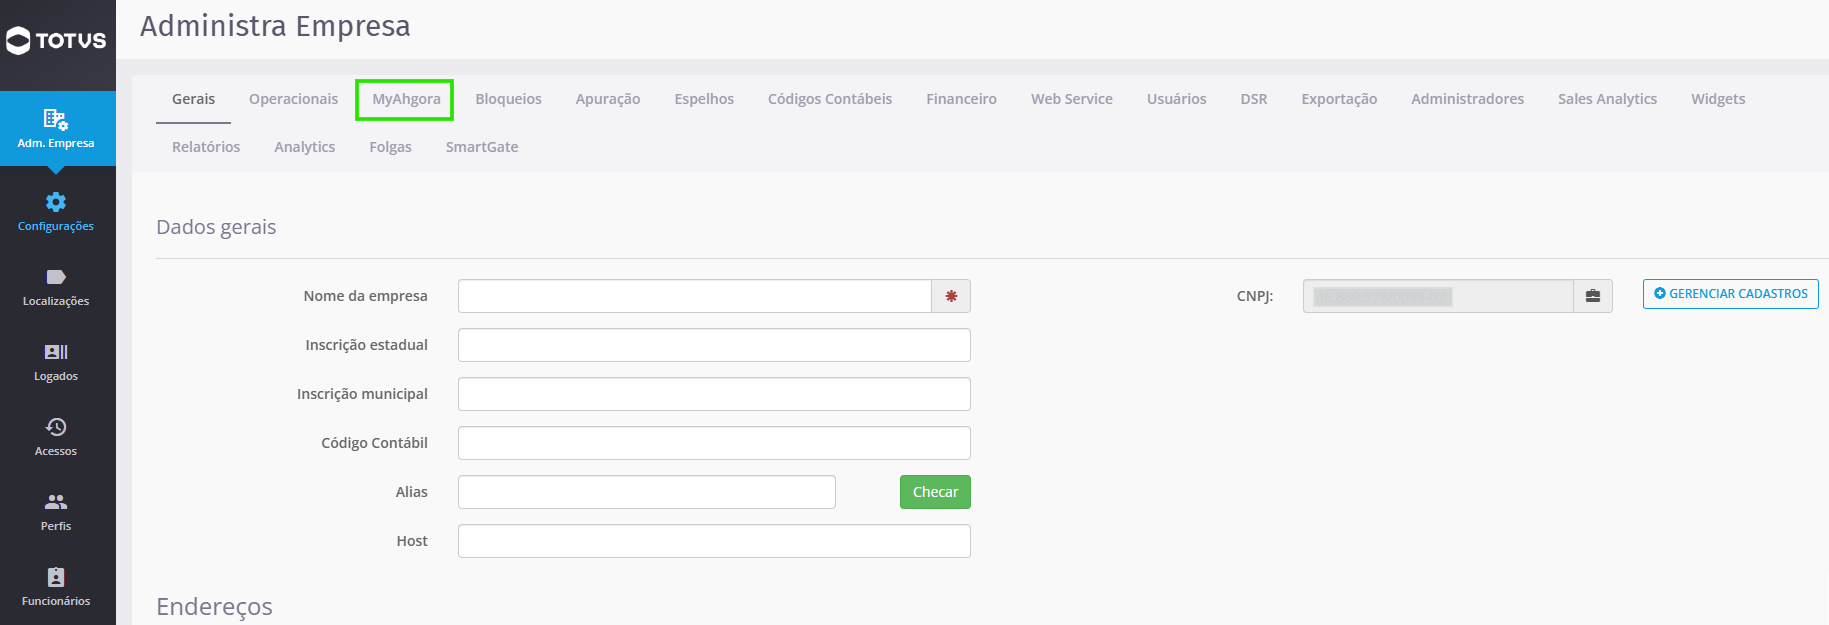Go to Localizações in sidebar

coord(57,288)
